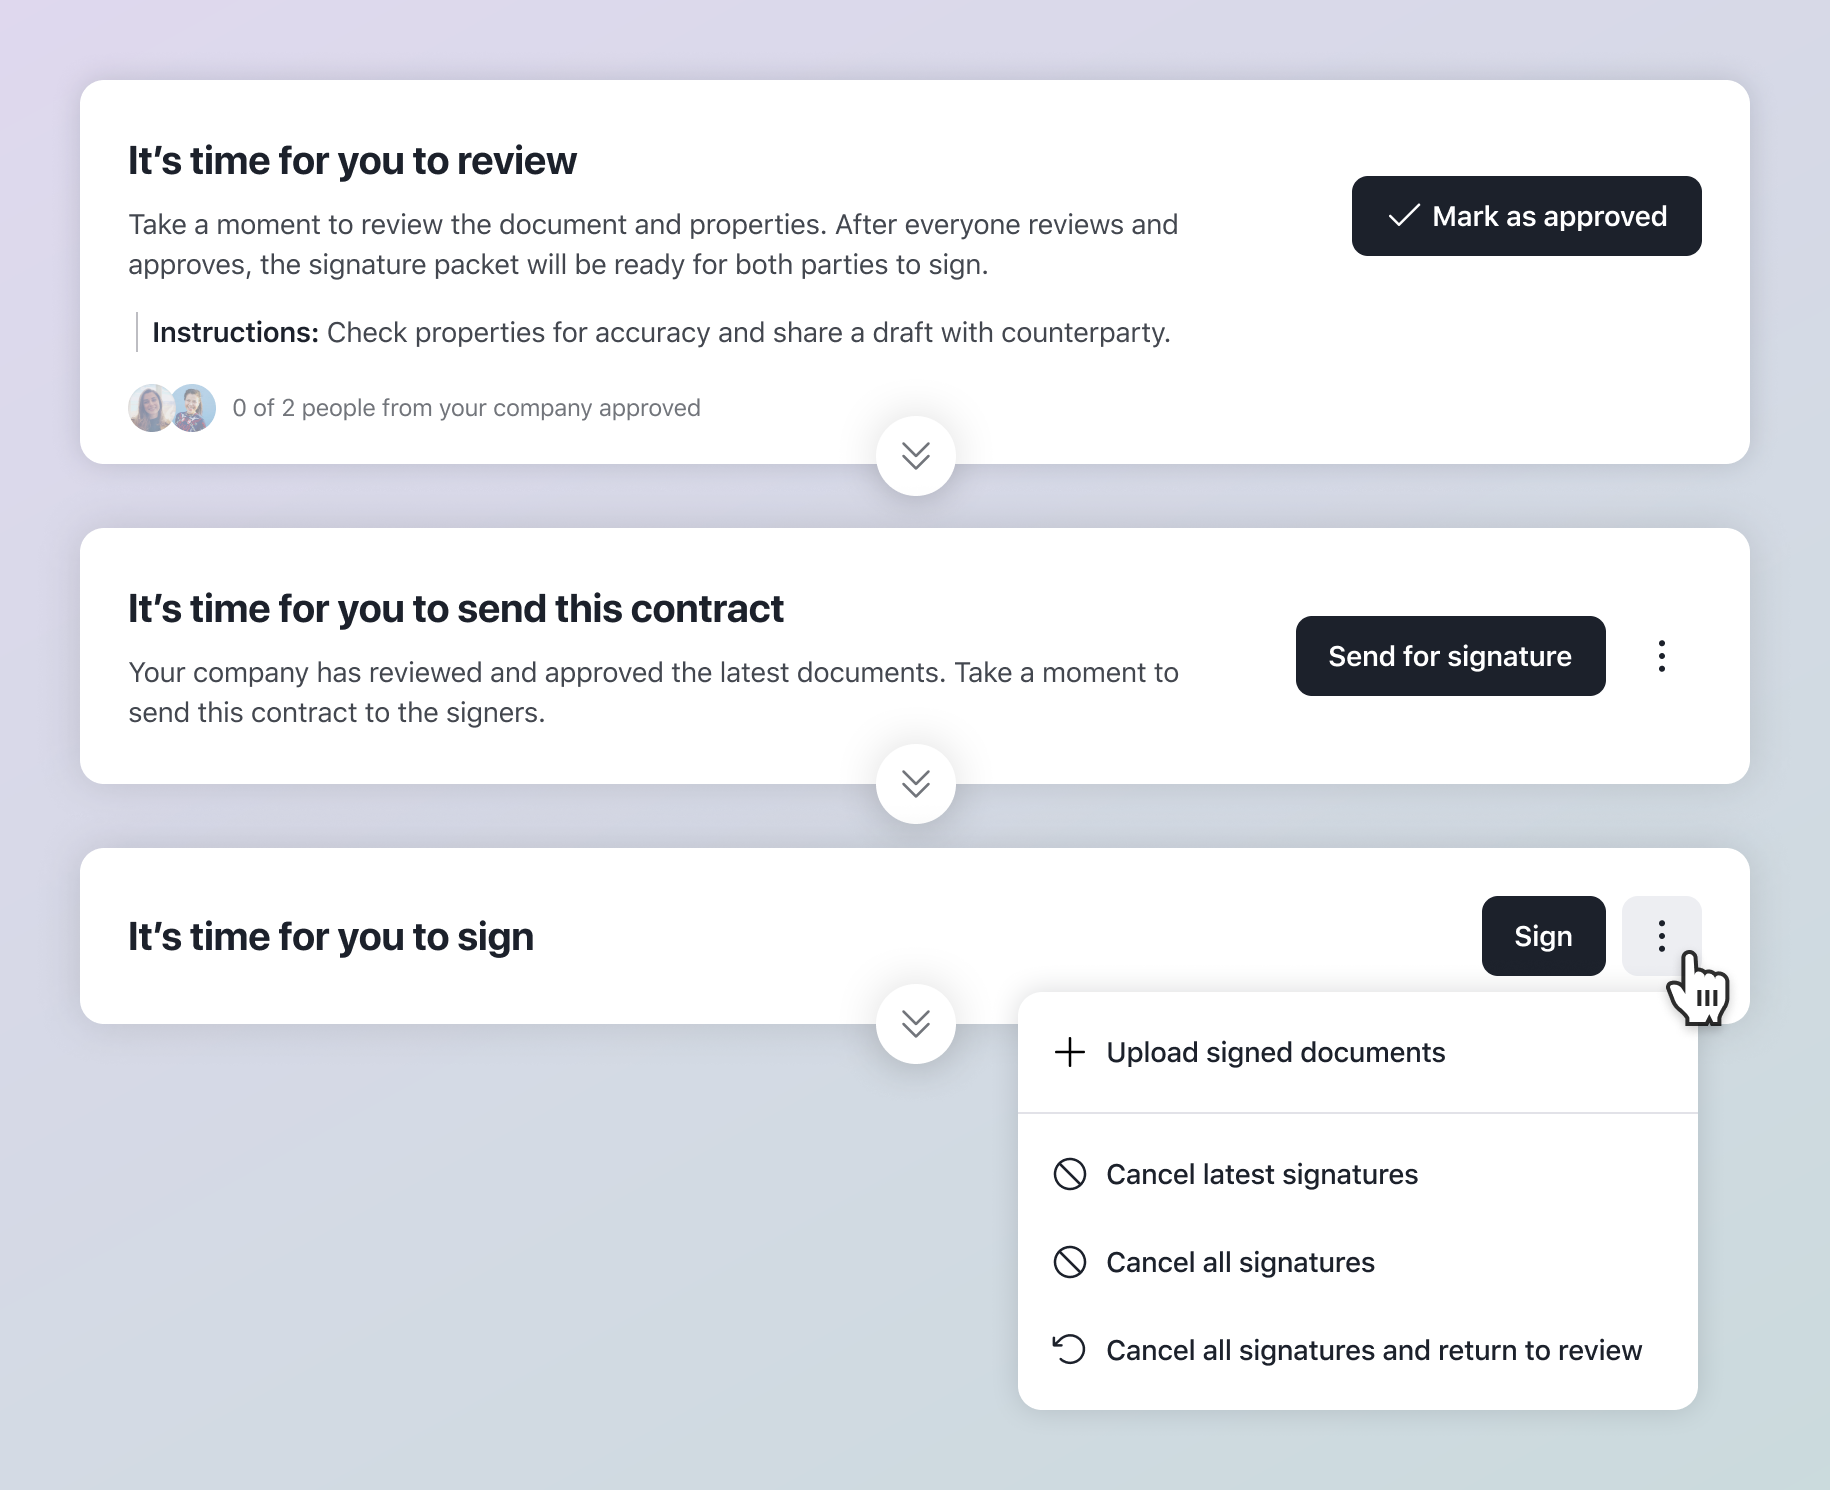Click the Send for signature button
This screenshot has height=1490, width=1830.
(x=1450, y=656)
